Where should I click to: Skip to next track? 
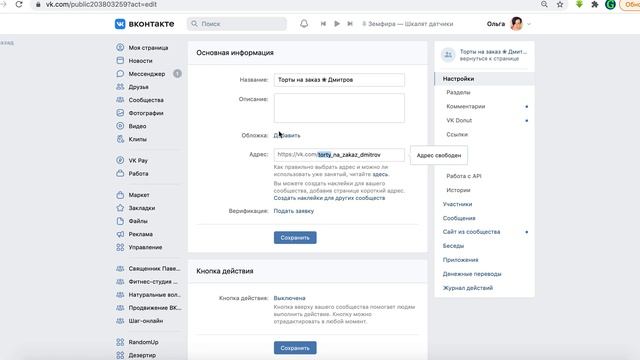[x=350, y=24]
